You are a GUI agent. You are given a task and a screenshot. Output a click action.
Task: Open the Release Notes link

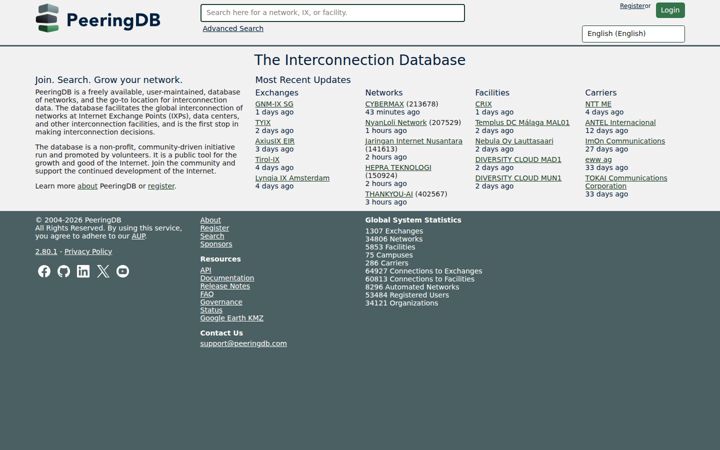pyautogui.click(x=225, y=286)
